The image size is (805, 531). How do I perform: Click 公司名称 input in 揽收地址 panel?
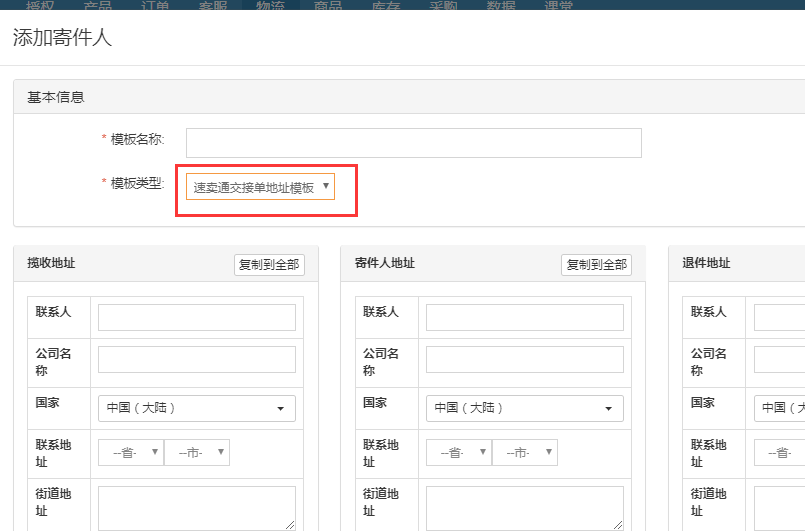click(x=197, y=359)
